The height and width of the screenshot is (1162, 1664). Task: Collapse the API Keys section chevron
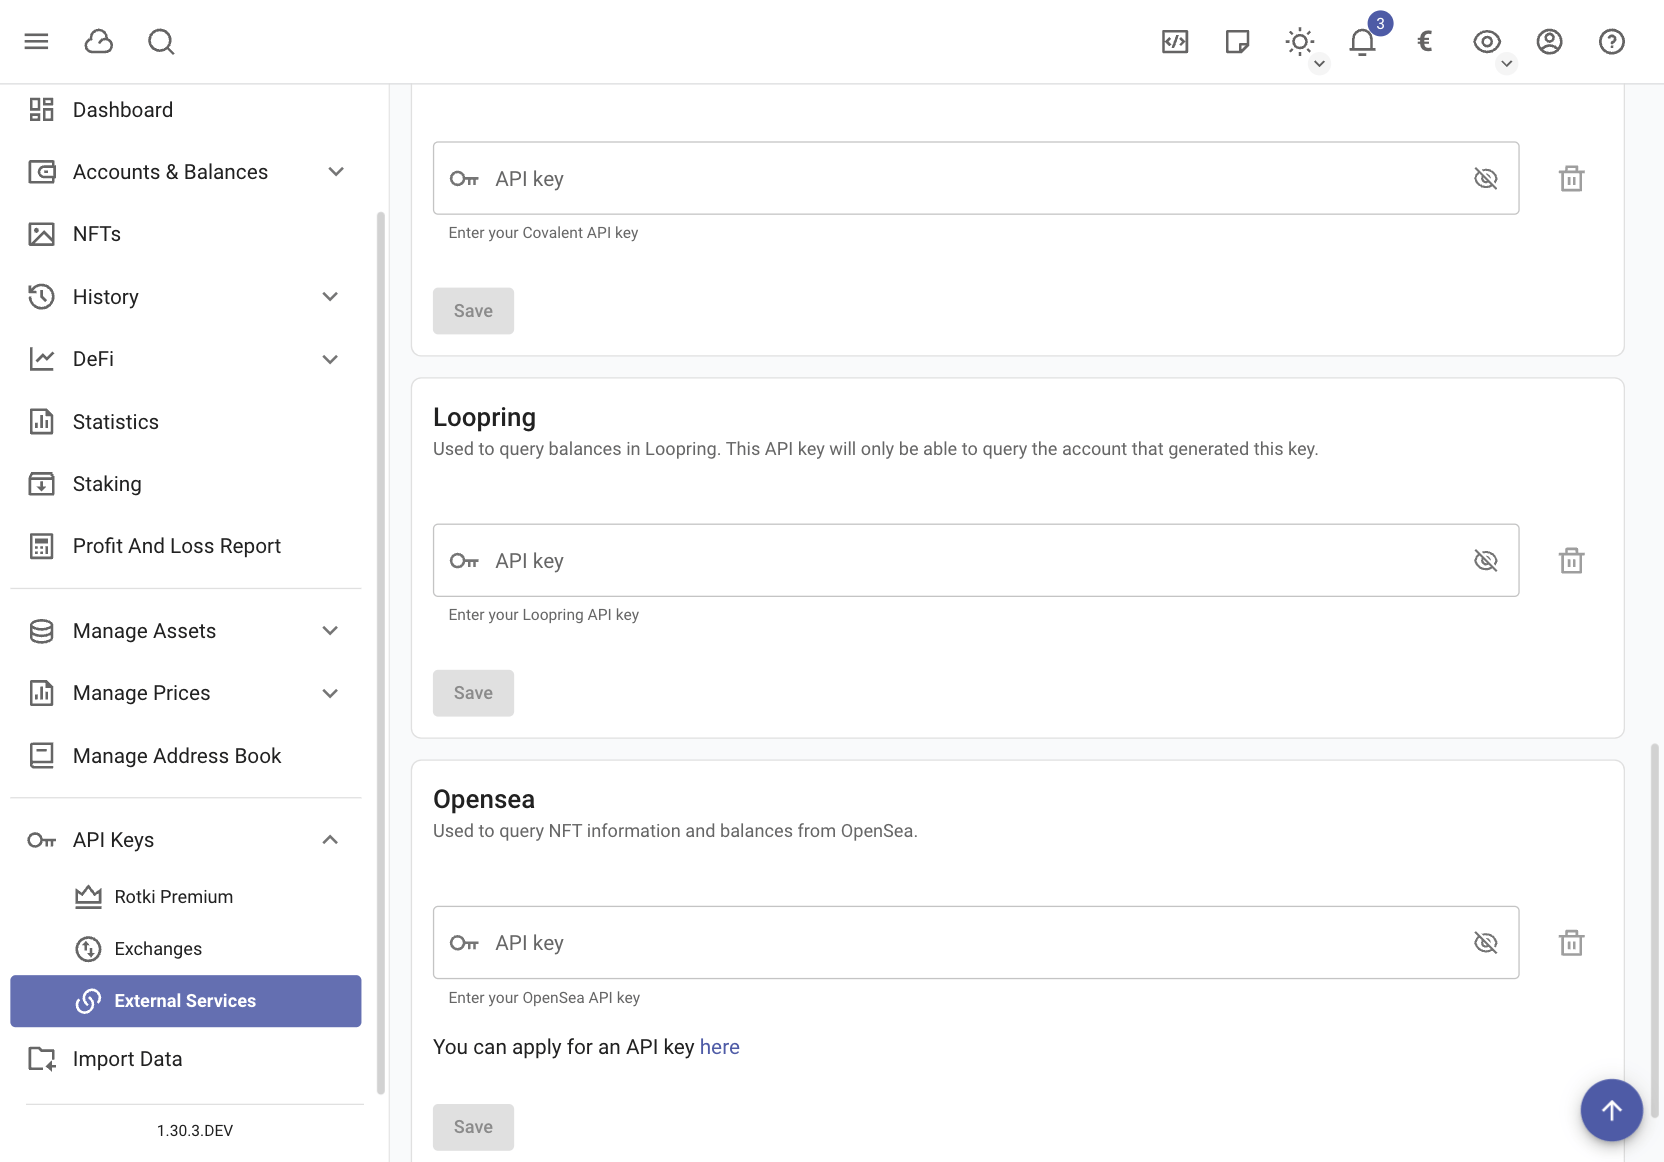pyautogui.click(x=330, y=840)
